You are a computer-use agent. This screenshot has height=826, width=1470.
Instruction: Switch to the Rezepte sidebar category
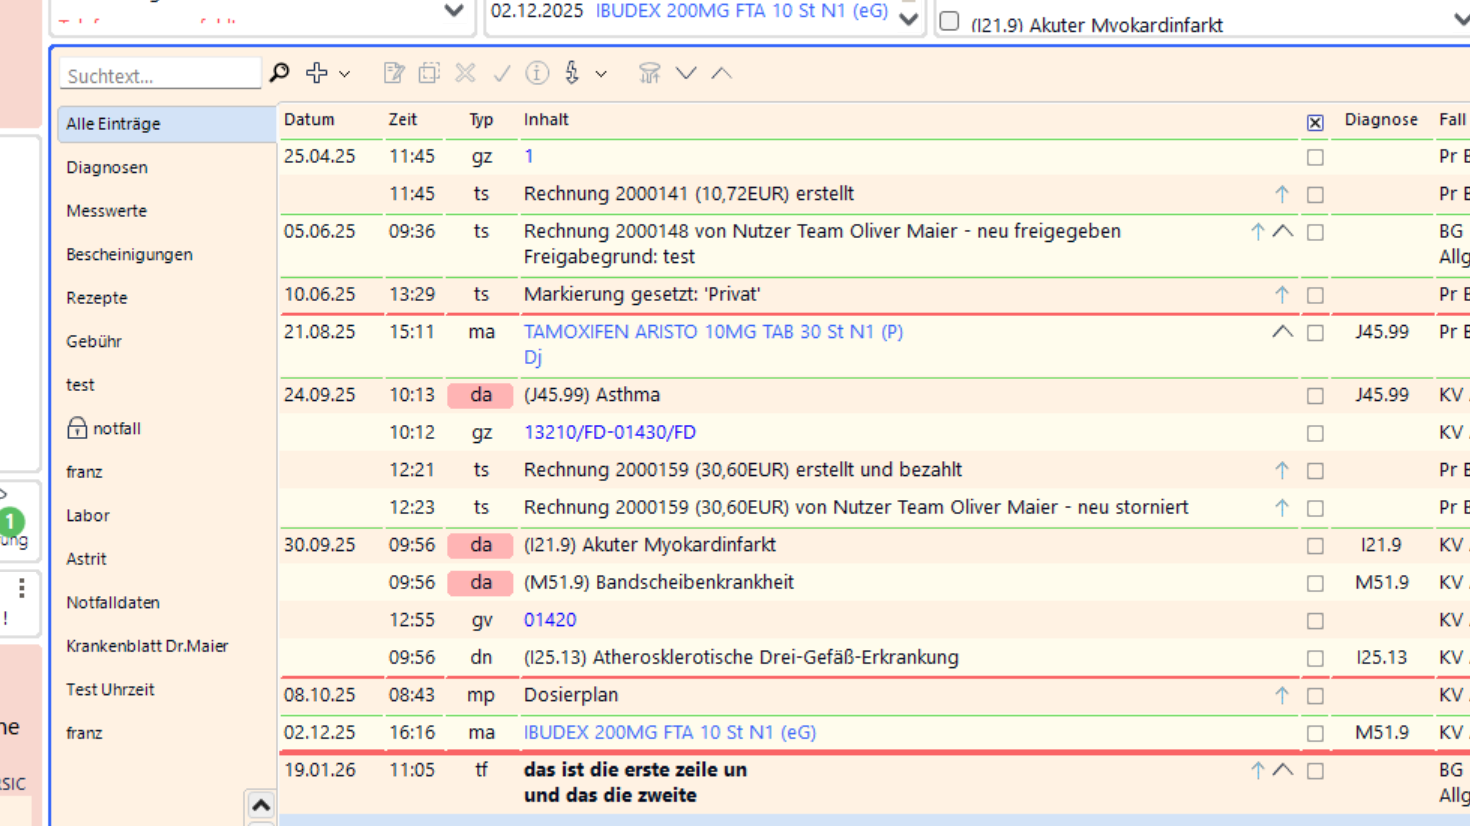click(97, 298)
